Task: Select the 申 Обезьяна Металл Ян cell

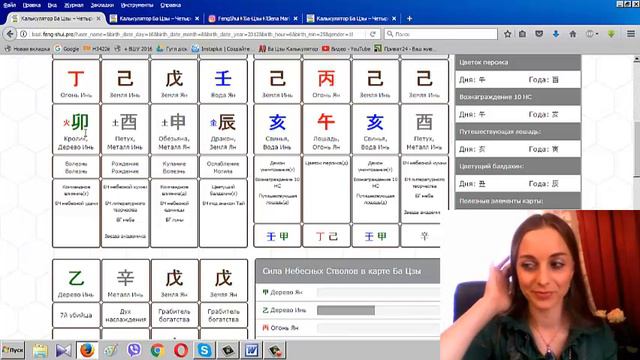Action: click(174, 129)
